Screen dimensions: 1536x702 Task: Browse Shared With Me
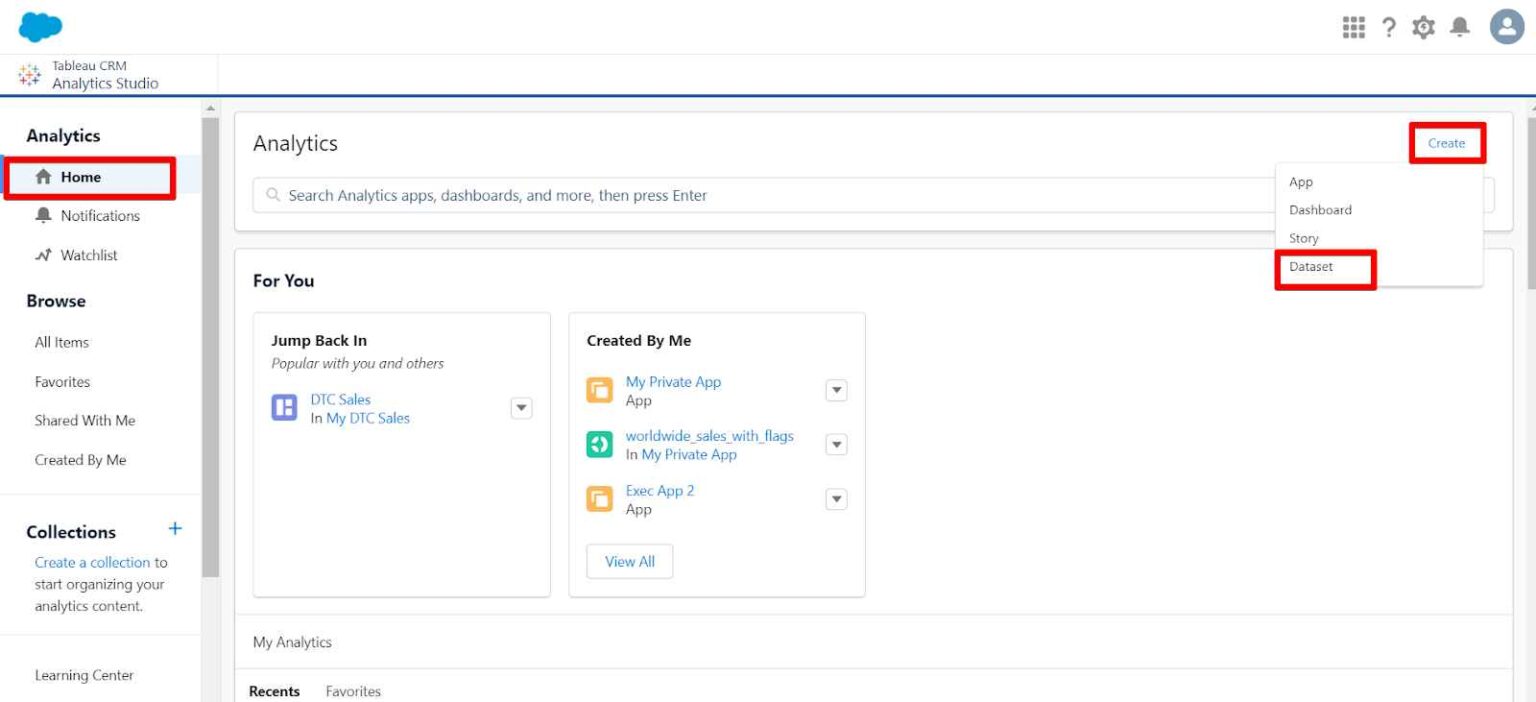coord(85,421)
